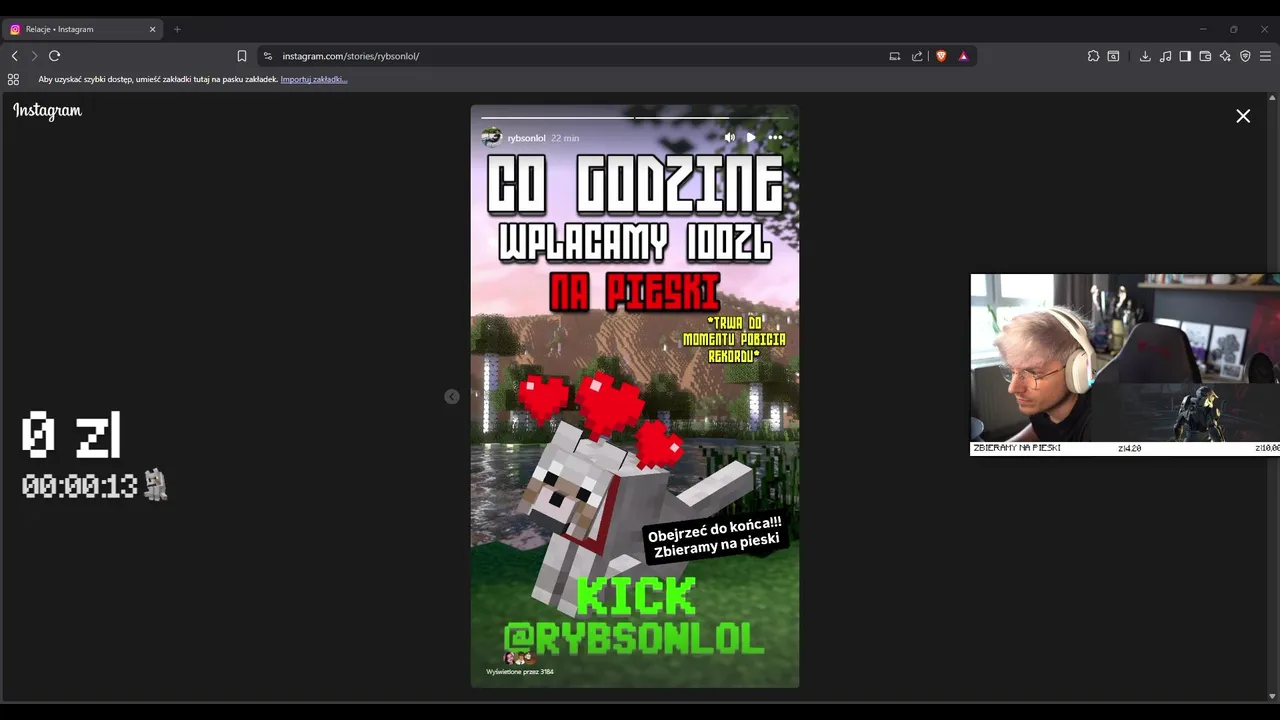Click the 'ZBIERAMY NA PIESKI' ticker text
Screen dimensions: 1280x720
pyautogui.click(x=1017, y=448)
